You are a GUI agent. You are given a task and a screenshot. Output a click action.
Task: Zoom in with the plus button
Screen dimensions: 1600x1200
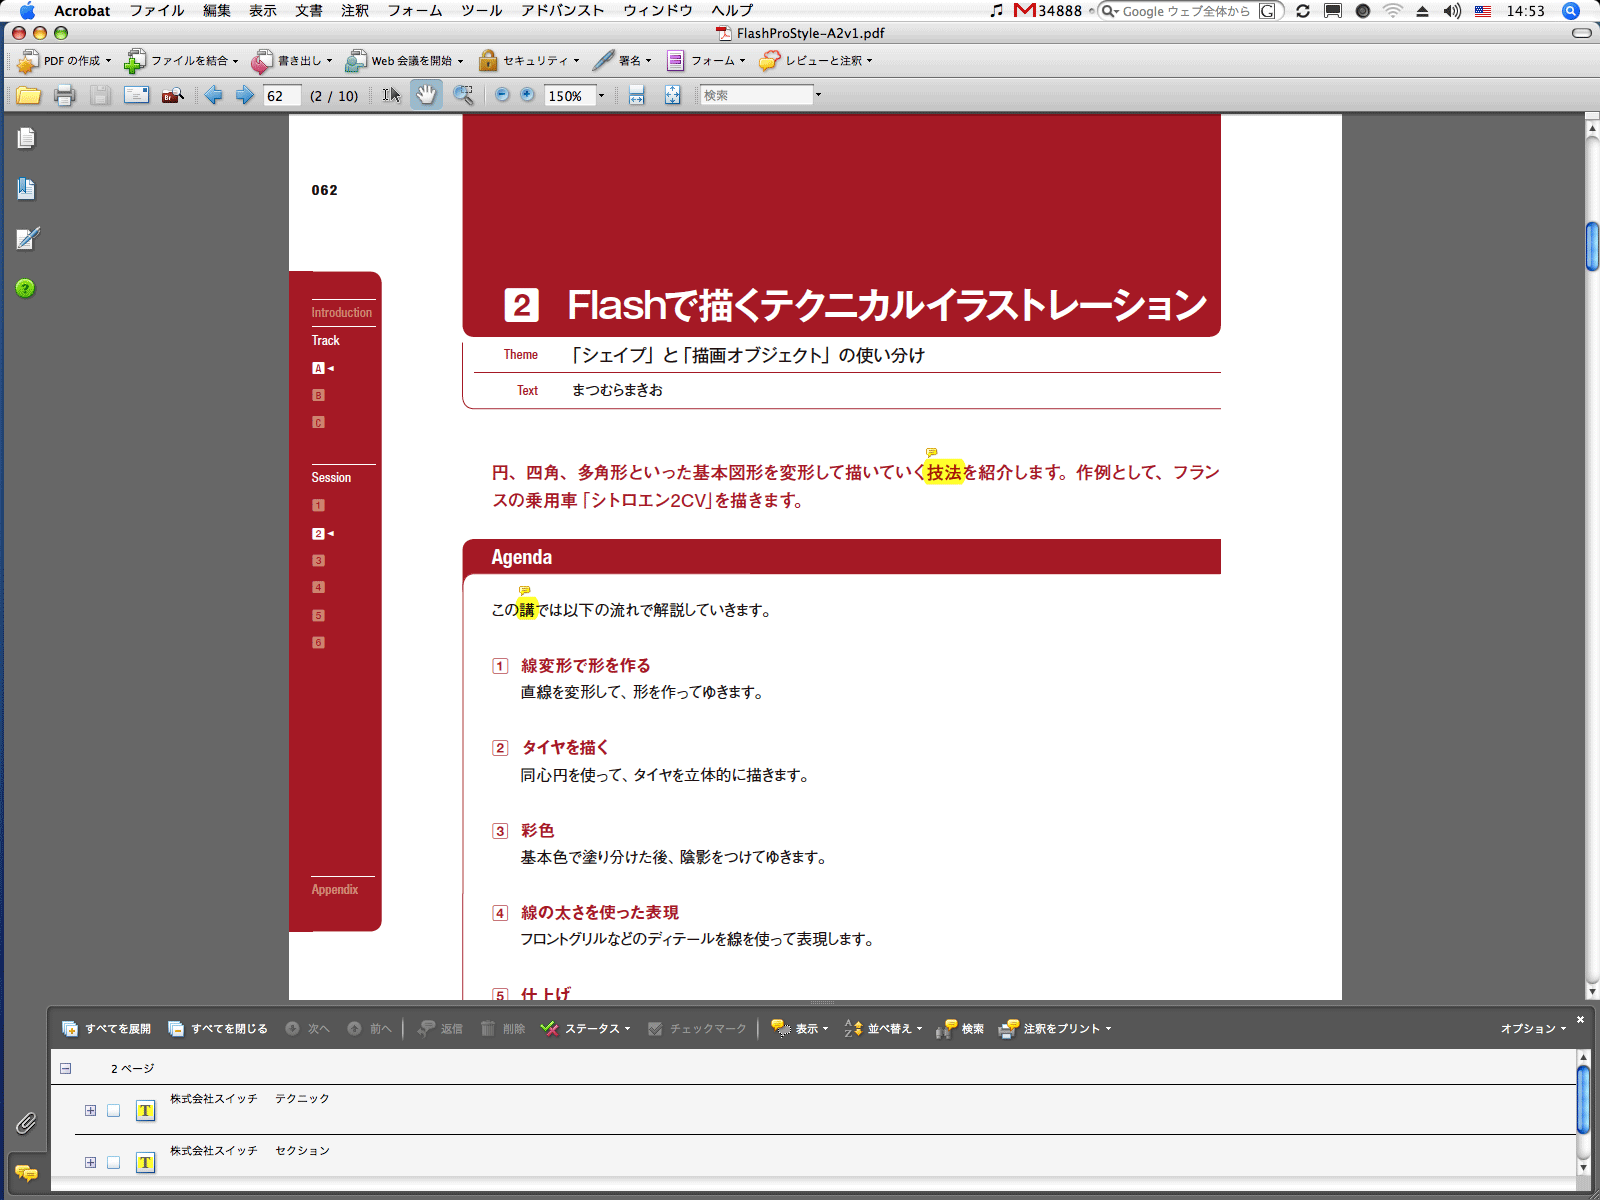[x=527, y=95]
